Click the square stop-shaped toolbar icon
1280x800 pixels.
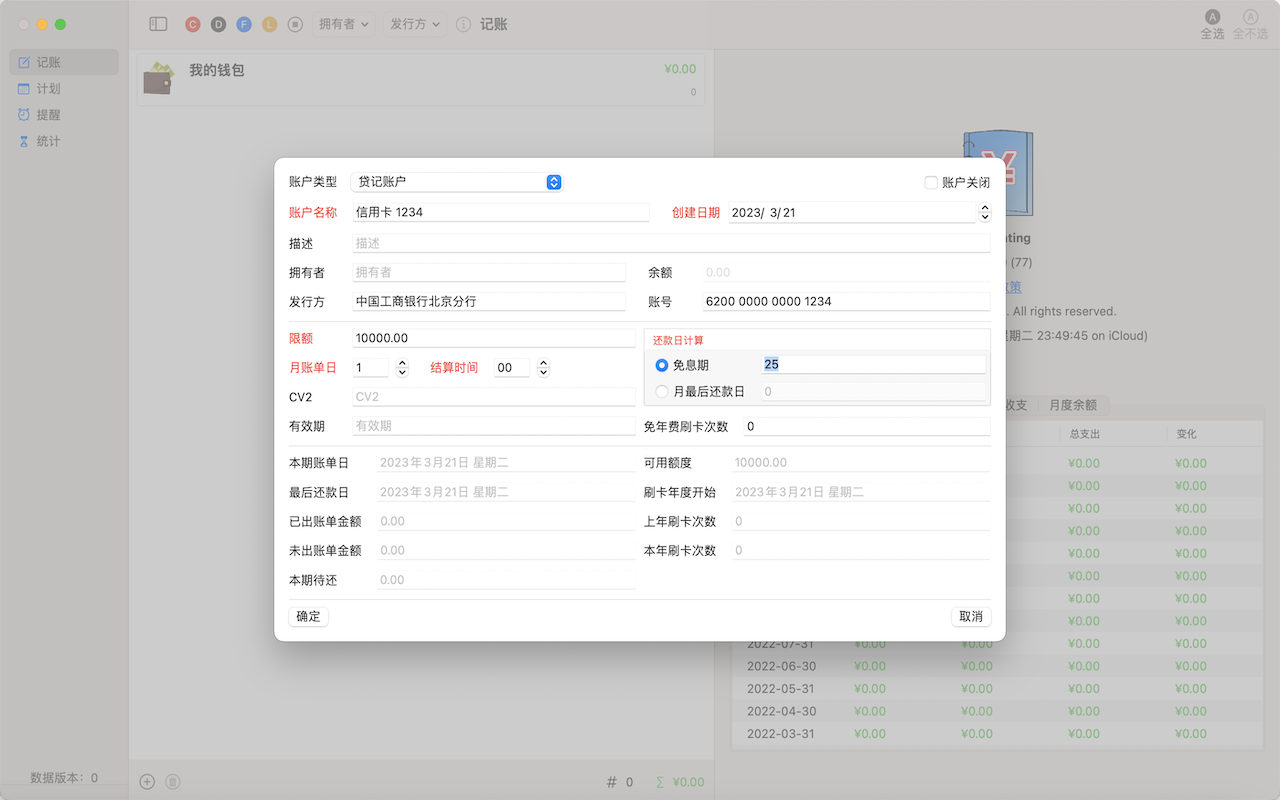(295, 24)
